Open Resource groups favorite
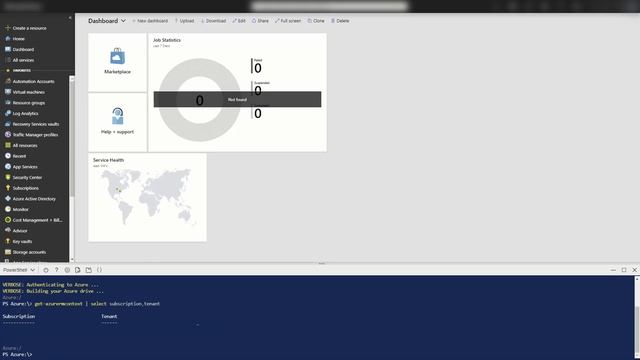 [x=25, y=103]
